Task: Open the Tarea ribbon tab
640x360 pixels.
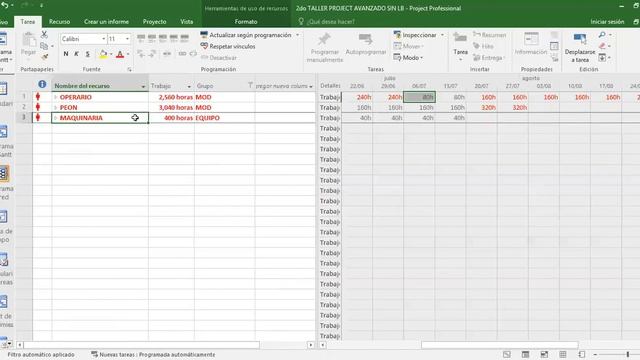Action: (28, 22)
